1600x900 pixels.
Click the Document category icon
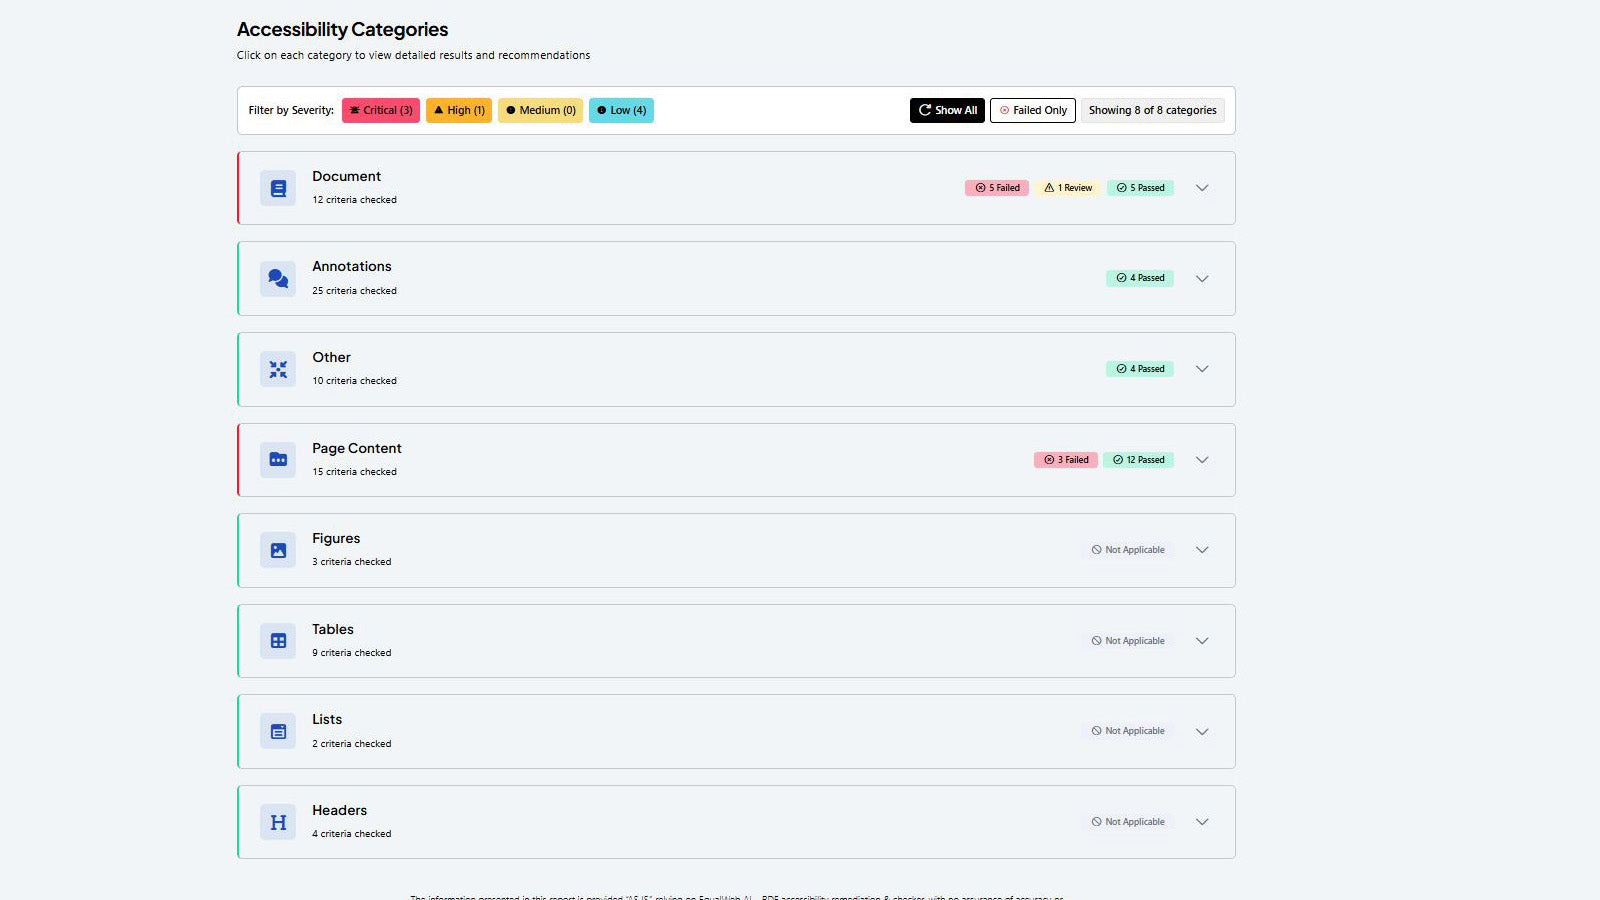278,188
